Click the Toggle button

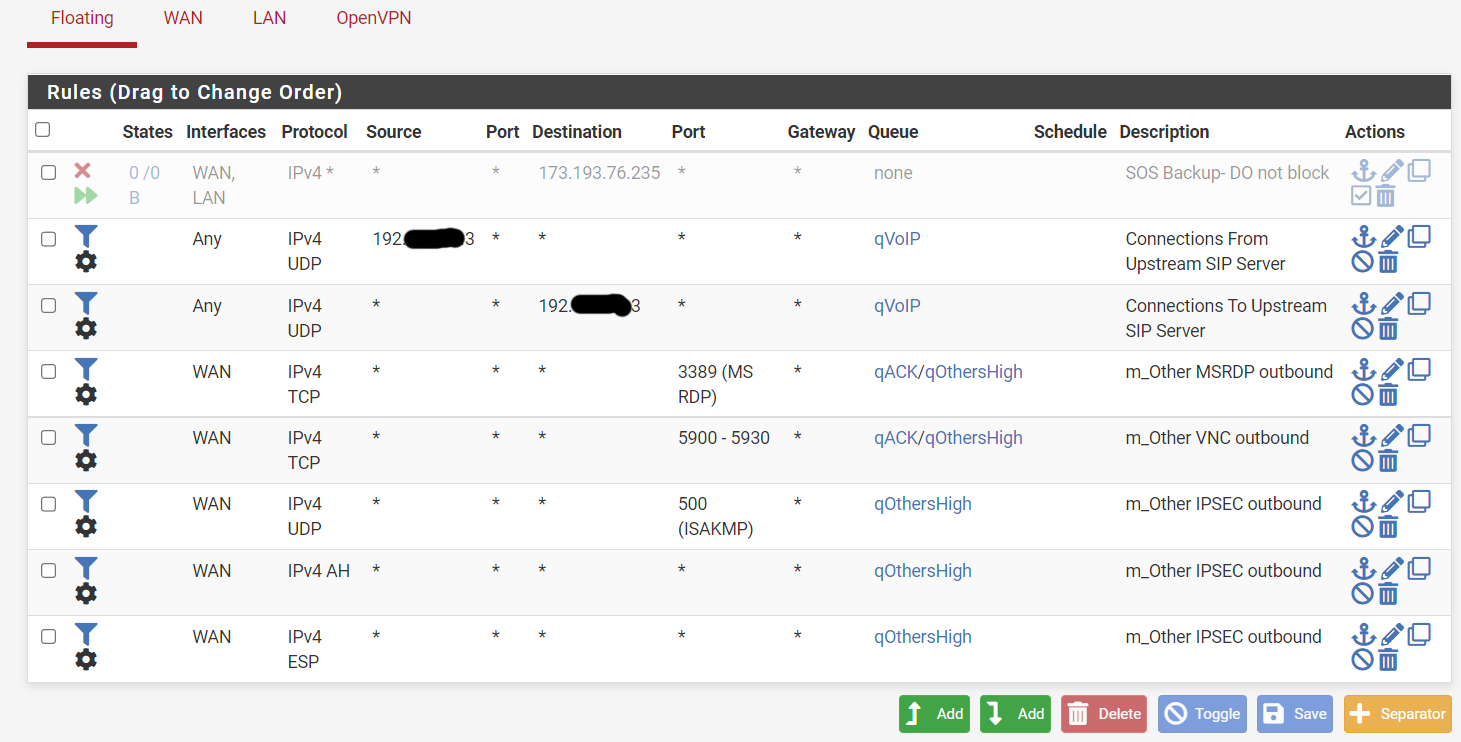pos(1202,714)
